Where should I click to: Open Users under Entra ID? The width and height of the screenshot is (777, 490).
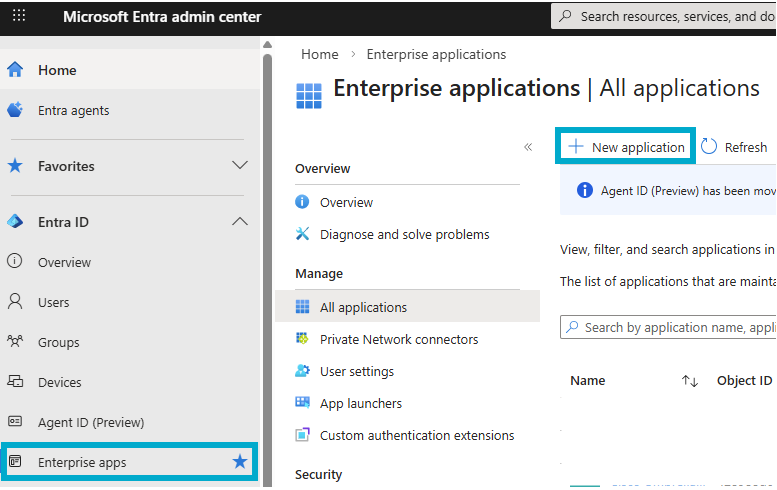coord(130,302)
